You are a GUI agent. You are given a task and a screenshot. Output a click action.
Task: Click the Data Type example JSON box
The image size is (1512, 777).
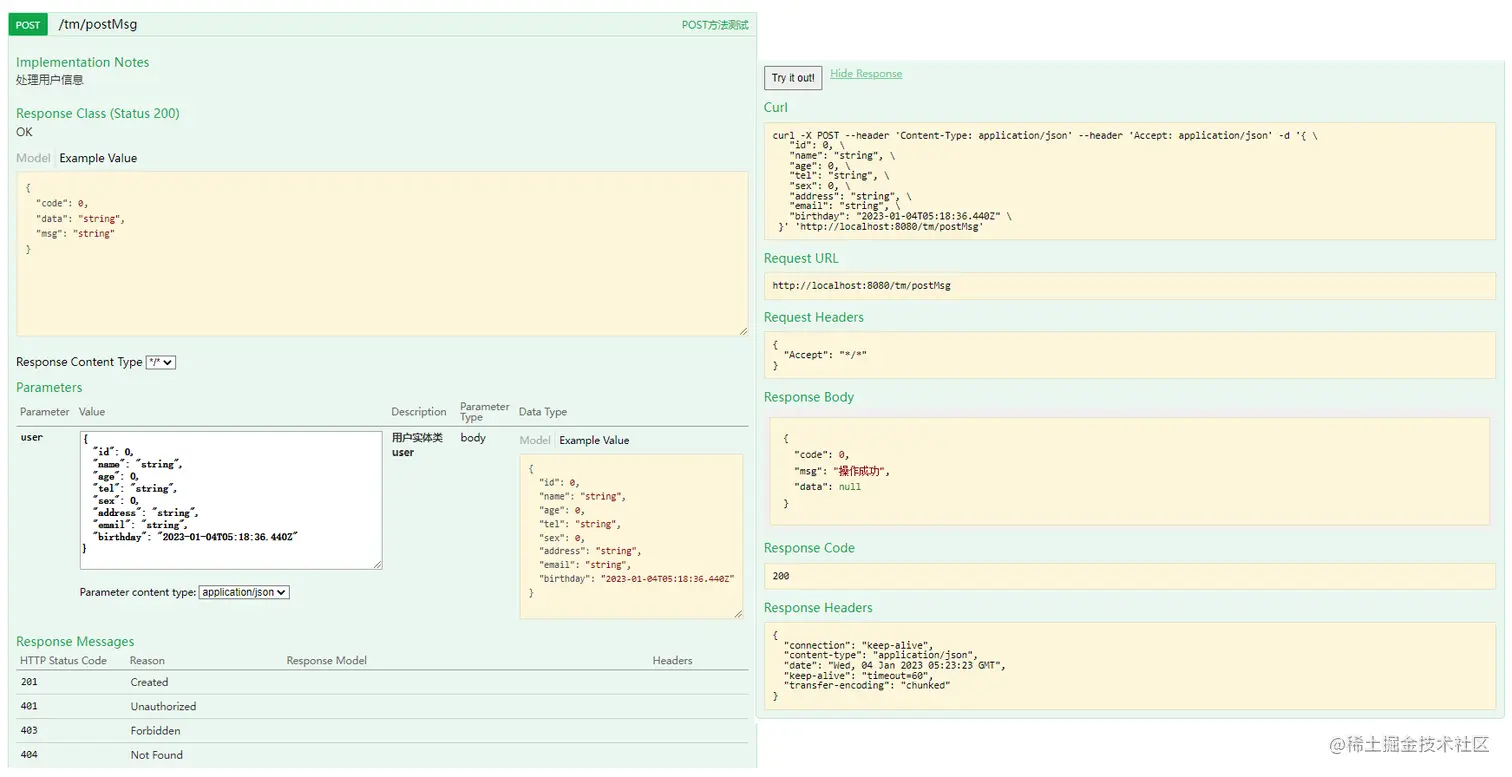[x=631, y=536]
